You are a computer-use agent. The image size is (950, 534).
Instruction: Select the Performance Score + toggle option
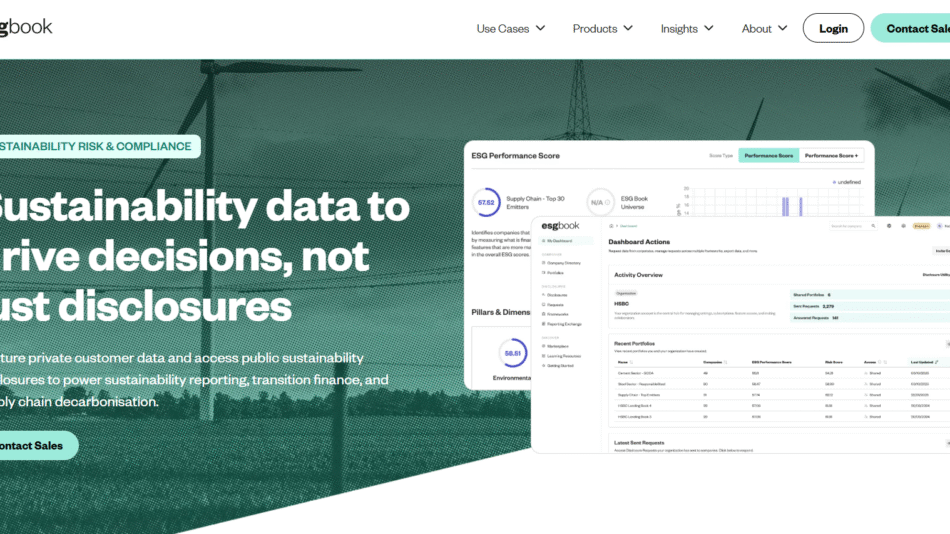(x=831, y=156)
